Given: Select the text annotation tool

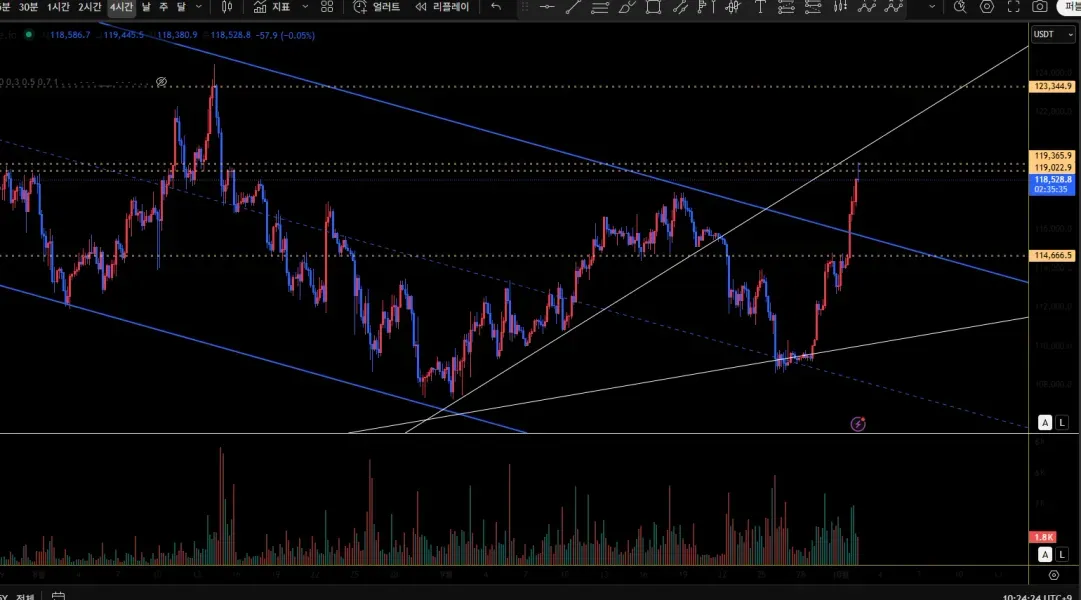Looking at the screenshot, I should [x=760, y=7].
